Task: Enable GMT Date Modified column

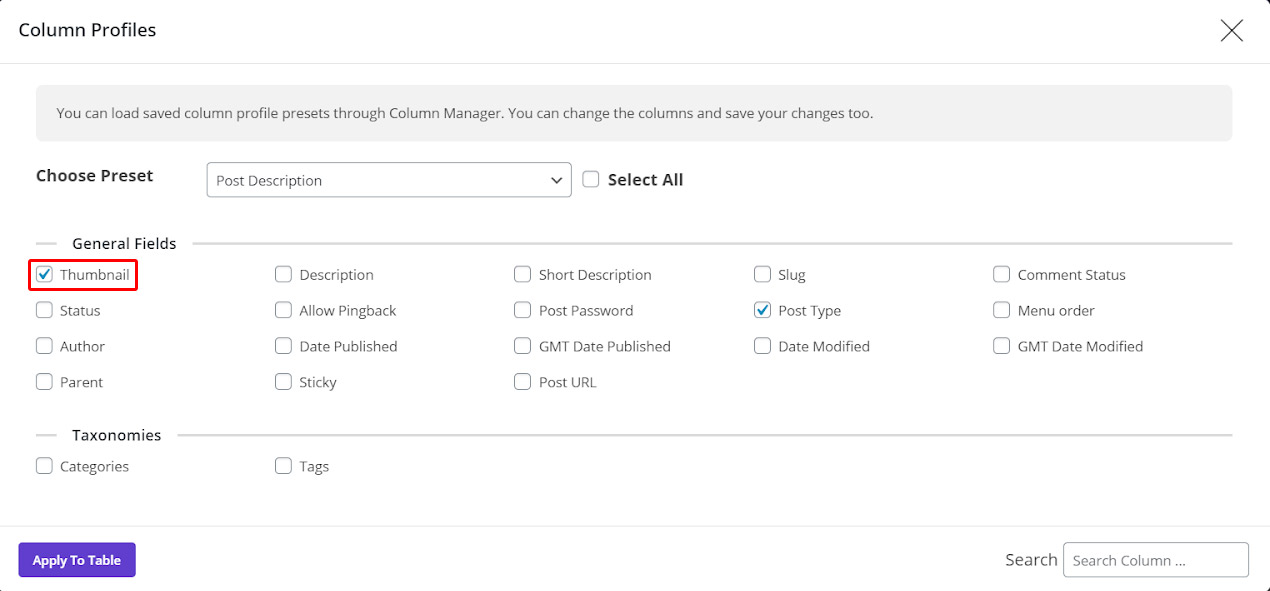Action: 1001,346
